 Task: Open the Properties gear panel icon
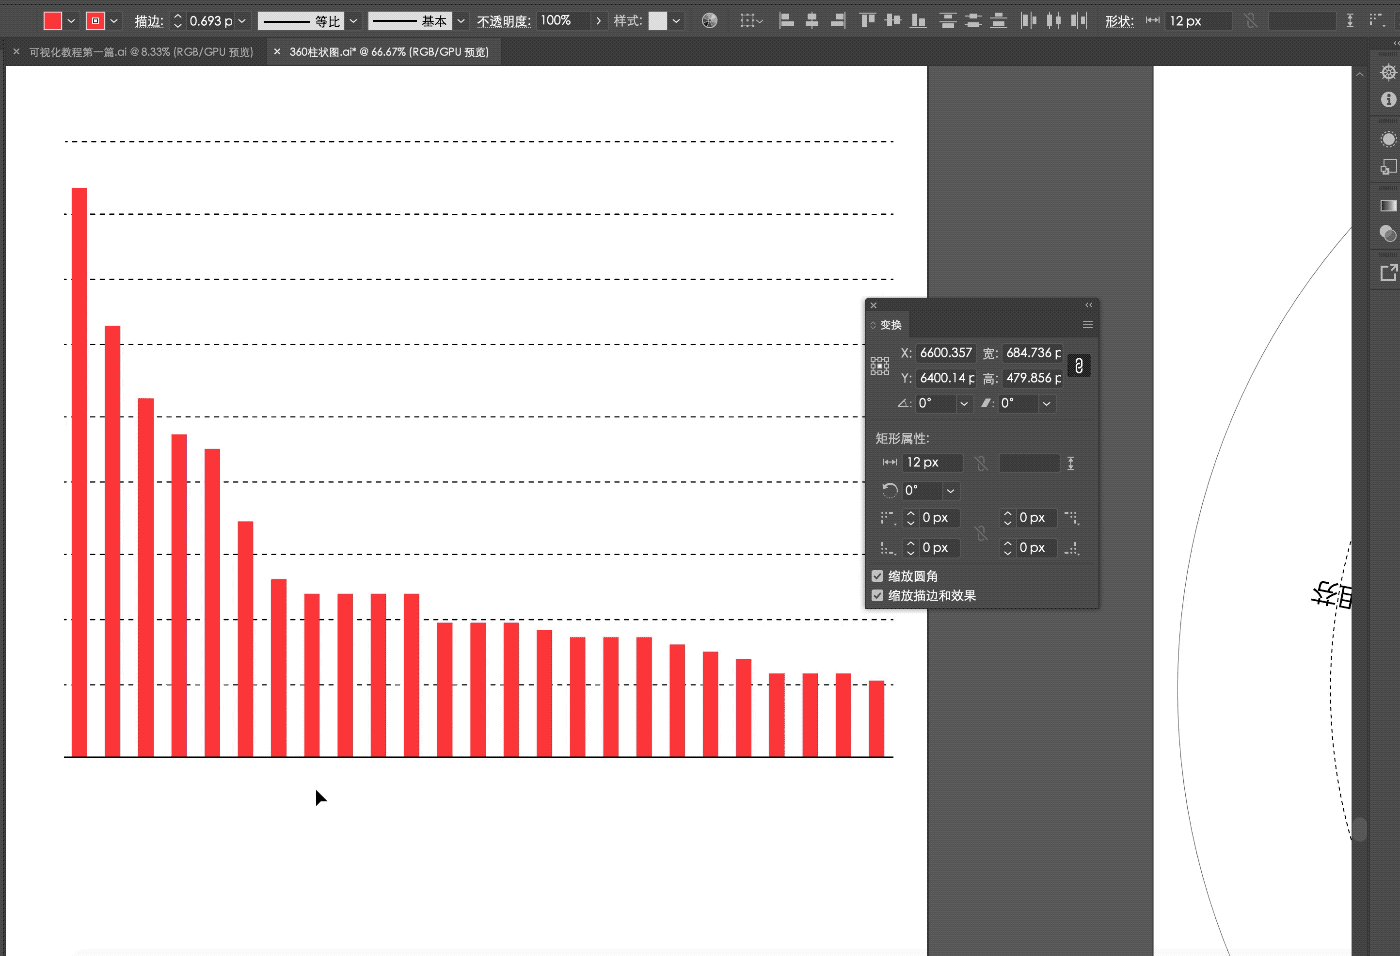[x=1388, y=73]
